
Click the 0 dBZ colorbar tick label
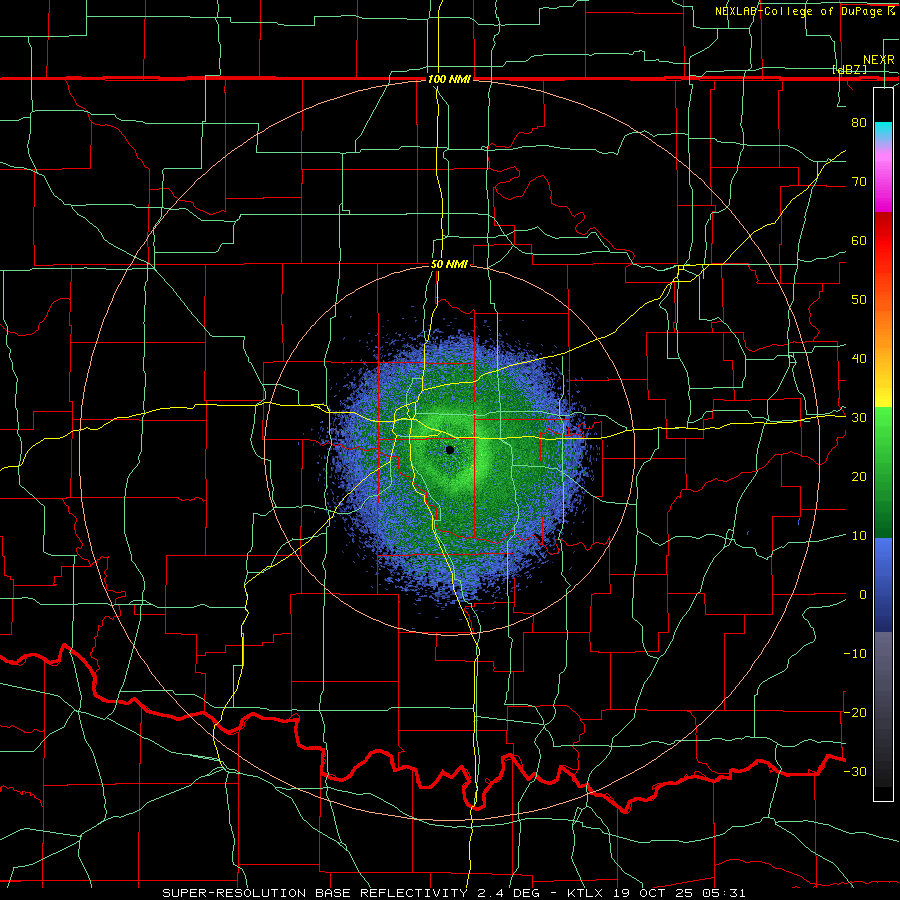[863, 595]
